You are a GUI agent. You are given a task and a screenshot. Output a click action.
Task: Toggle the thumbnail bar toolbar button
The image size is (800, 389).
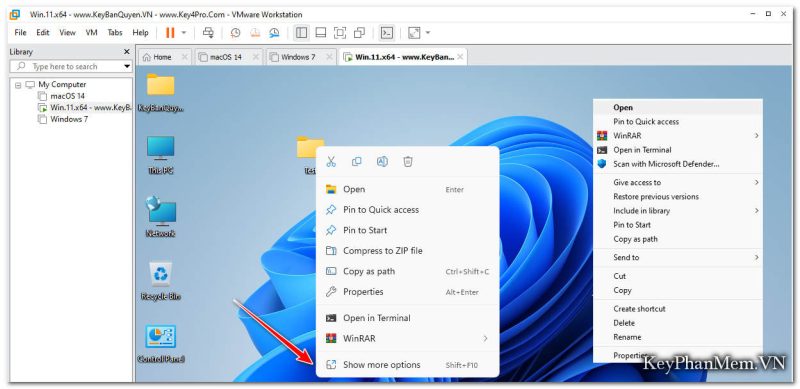click(321, 33)
